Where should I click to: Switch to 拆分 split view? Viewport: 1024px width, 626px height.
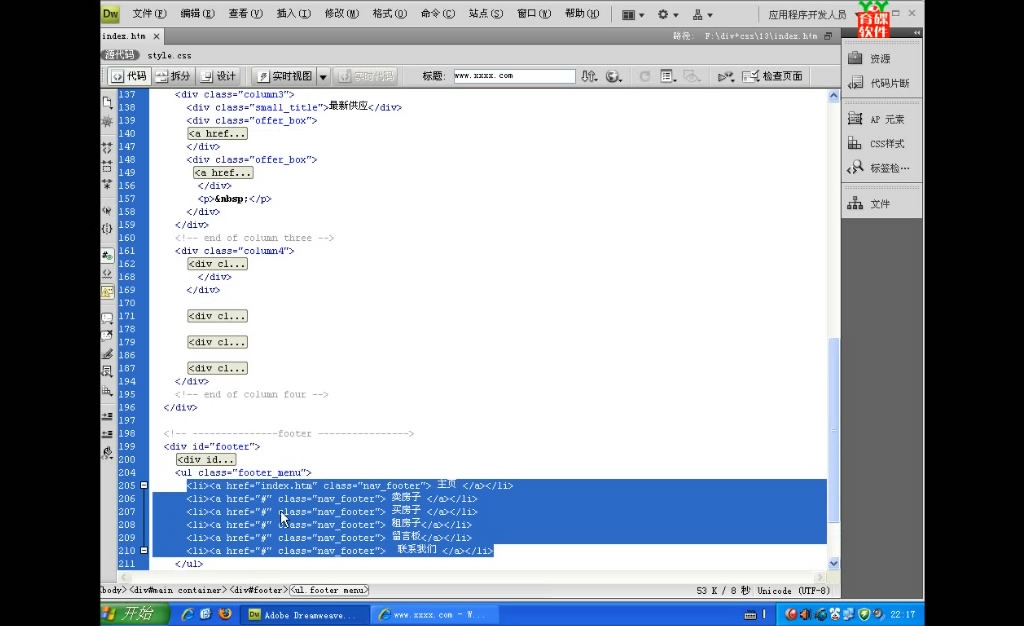173,76
